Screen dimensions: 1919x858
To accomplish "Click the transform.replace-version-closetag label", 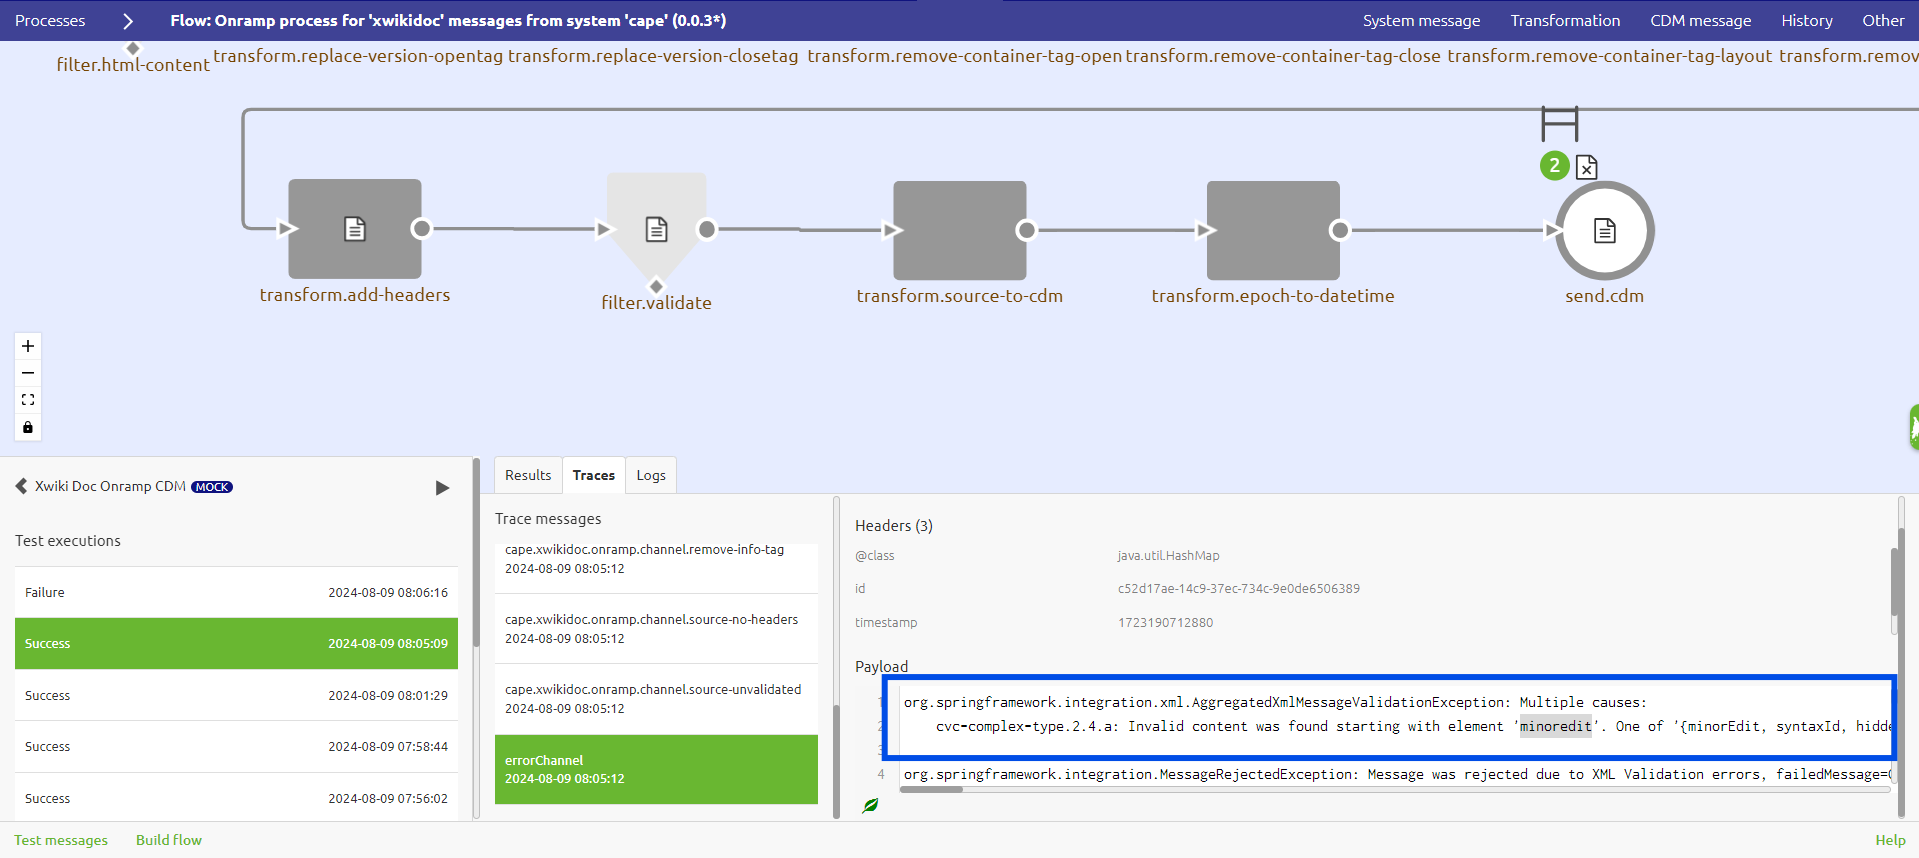I will pyautogui.click(x=653, y=56).
